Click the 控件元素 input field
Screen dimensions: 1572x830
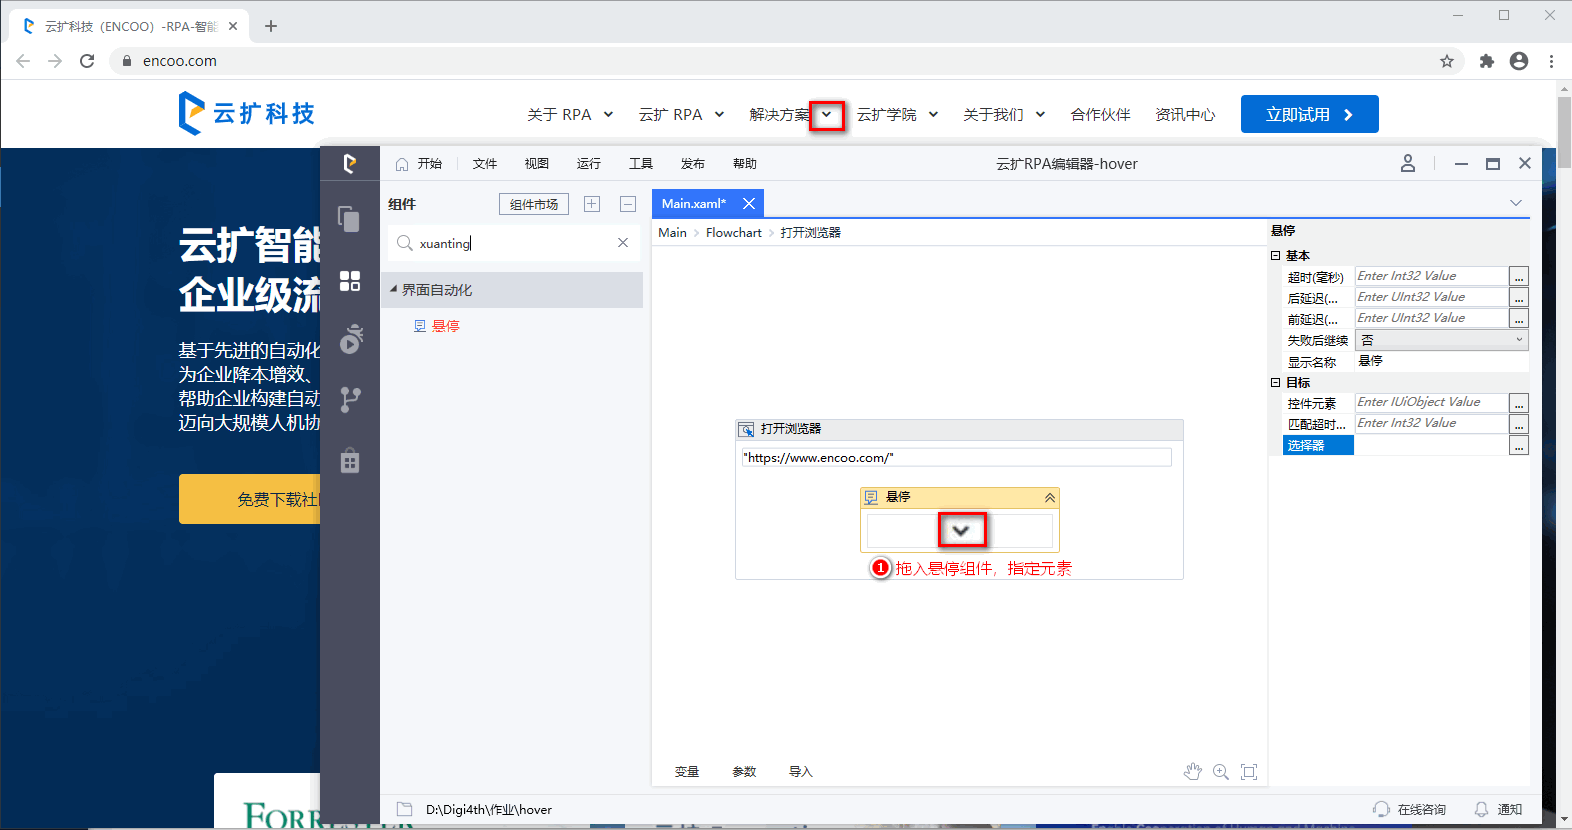[x=1431, y=403]
